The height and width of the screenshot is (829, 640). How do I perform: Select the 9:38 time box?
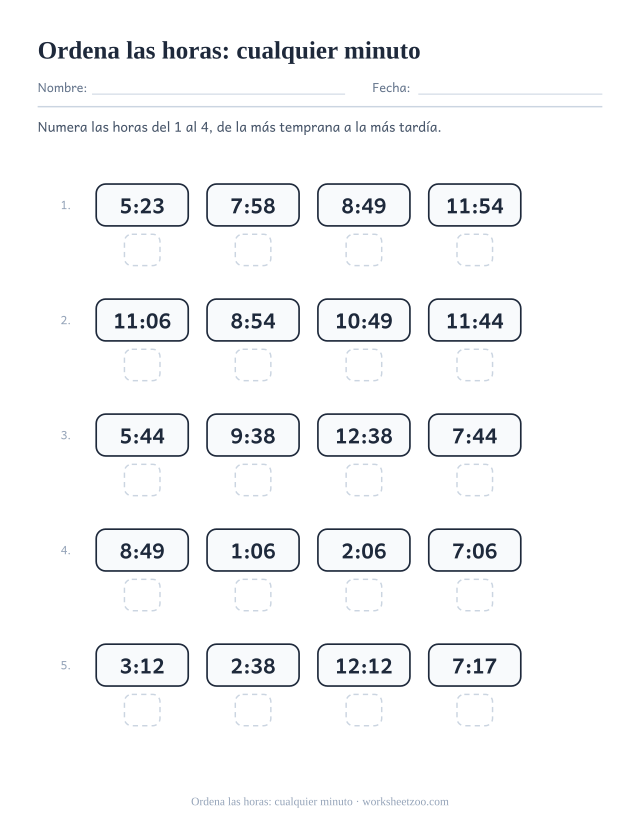click(x=253, y=435)
